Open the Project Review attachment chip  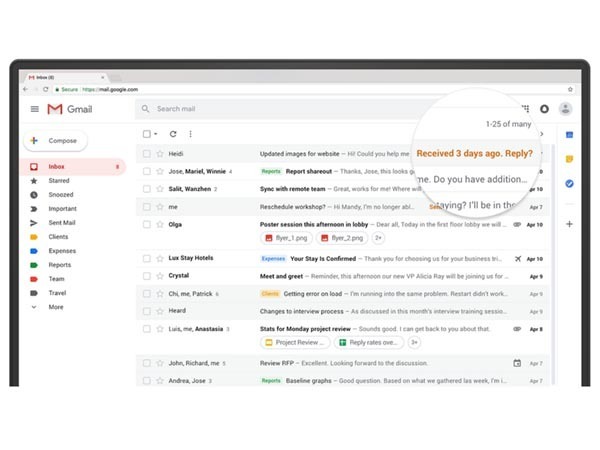click(295, 342)
